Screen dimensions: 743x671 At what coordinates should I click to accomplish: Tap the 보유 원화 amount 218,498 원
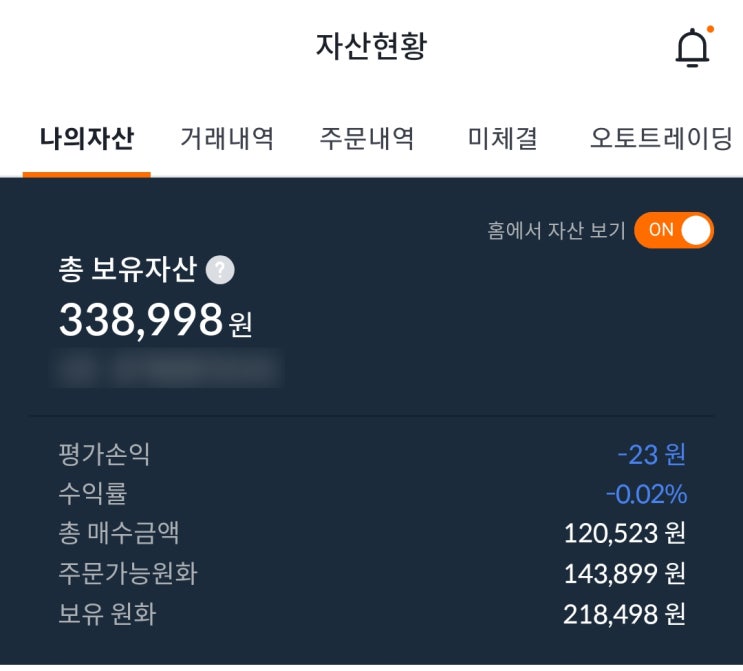[624, 613]
